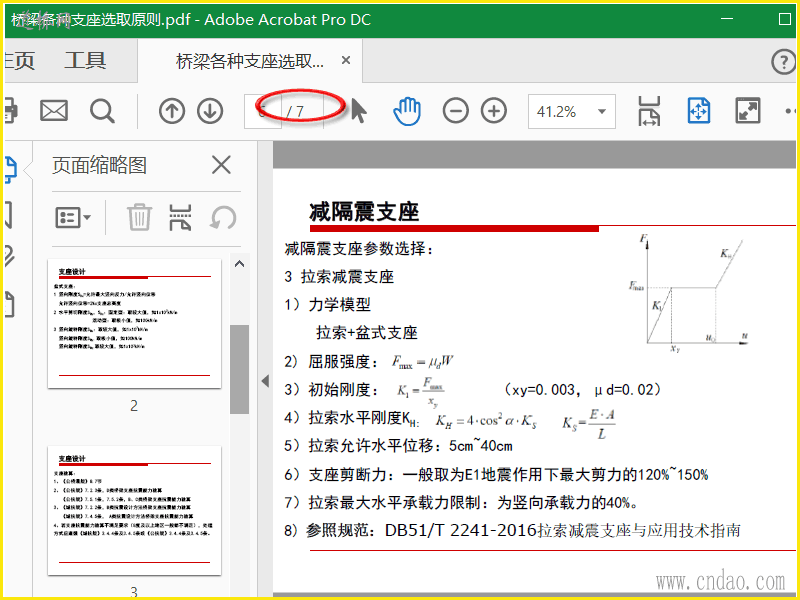The image size is (800, 600).
Task: Click the 减隔震支座 heading text
Action: click(x=364, y=211)
